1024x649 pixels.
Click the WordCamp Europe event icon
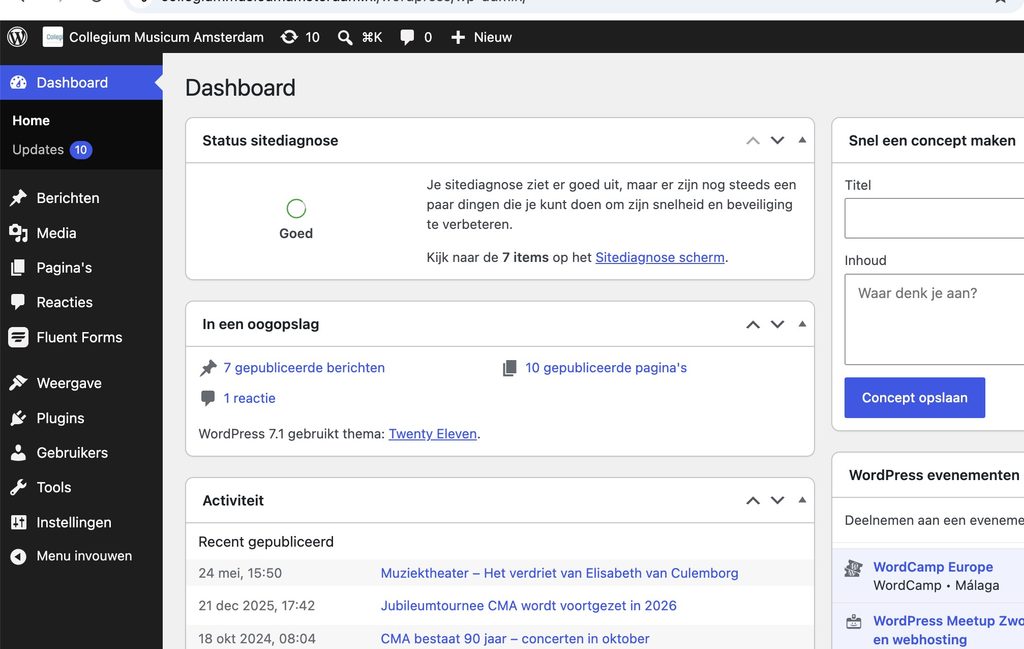click(x=854, y=568)
